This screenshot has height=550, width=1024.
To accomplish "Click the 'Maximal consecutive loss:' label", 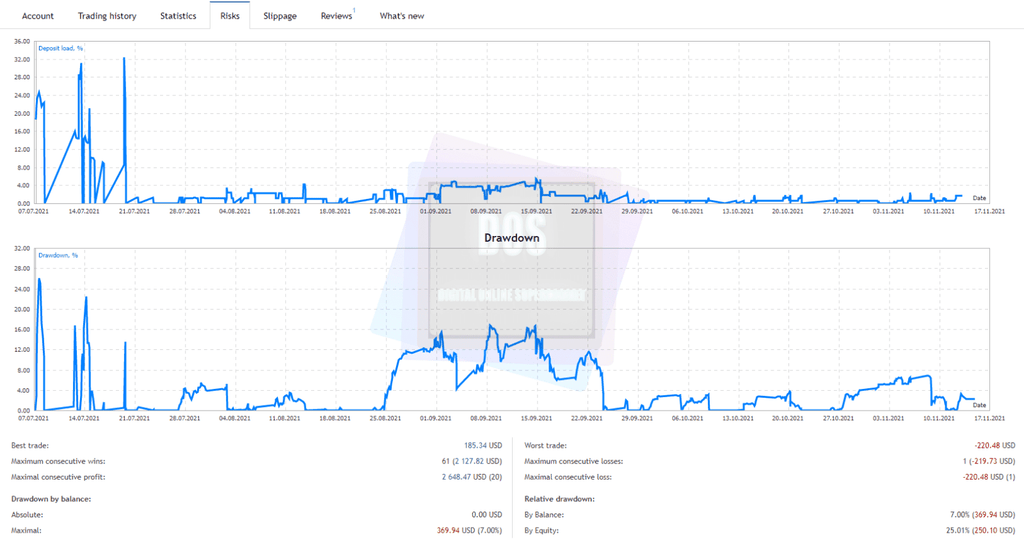I will 568,477.
